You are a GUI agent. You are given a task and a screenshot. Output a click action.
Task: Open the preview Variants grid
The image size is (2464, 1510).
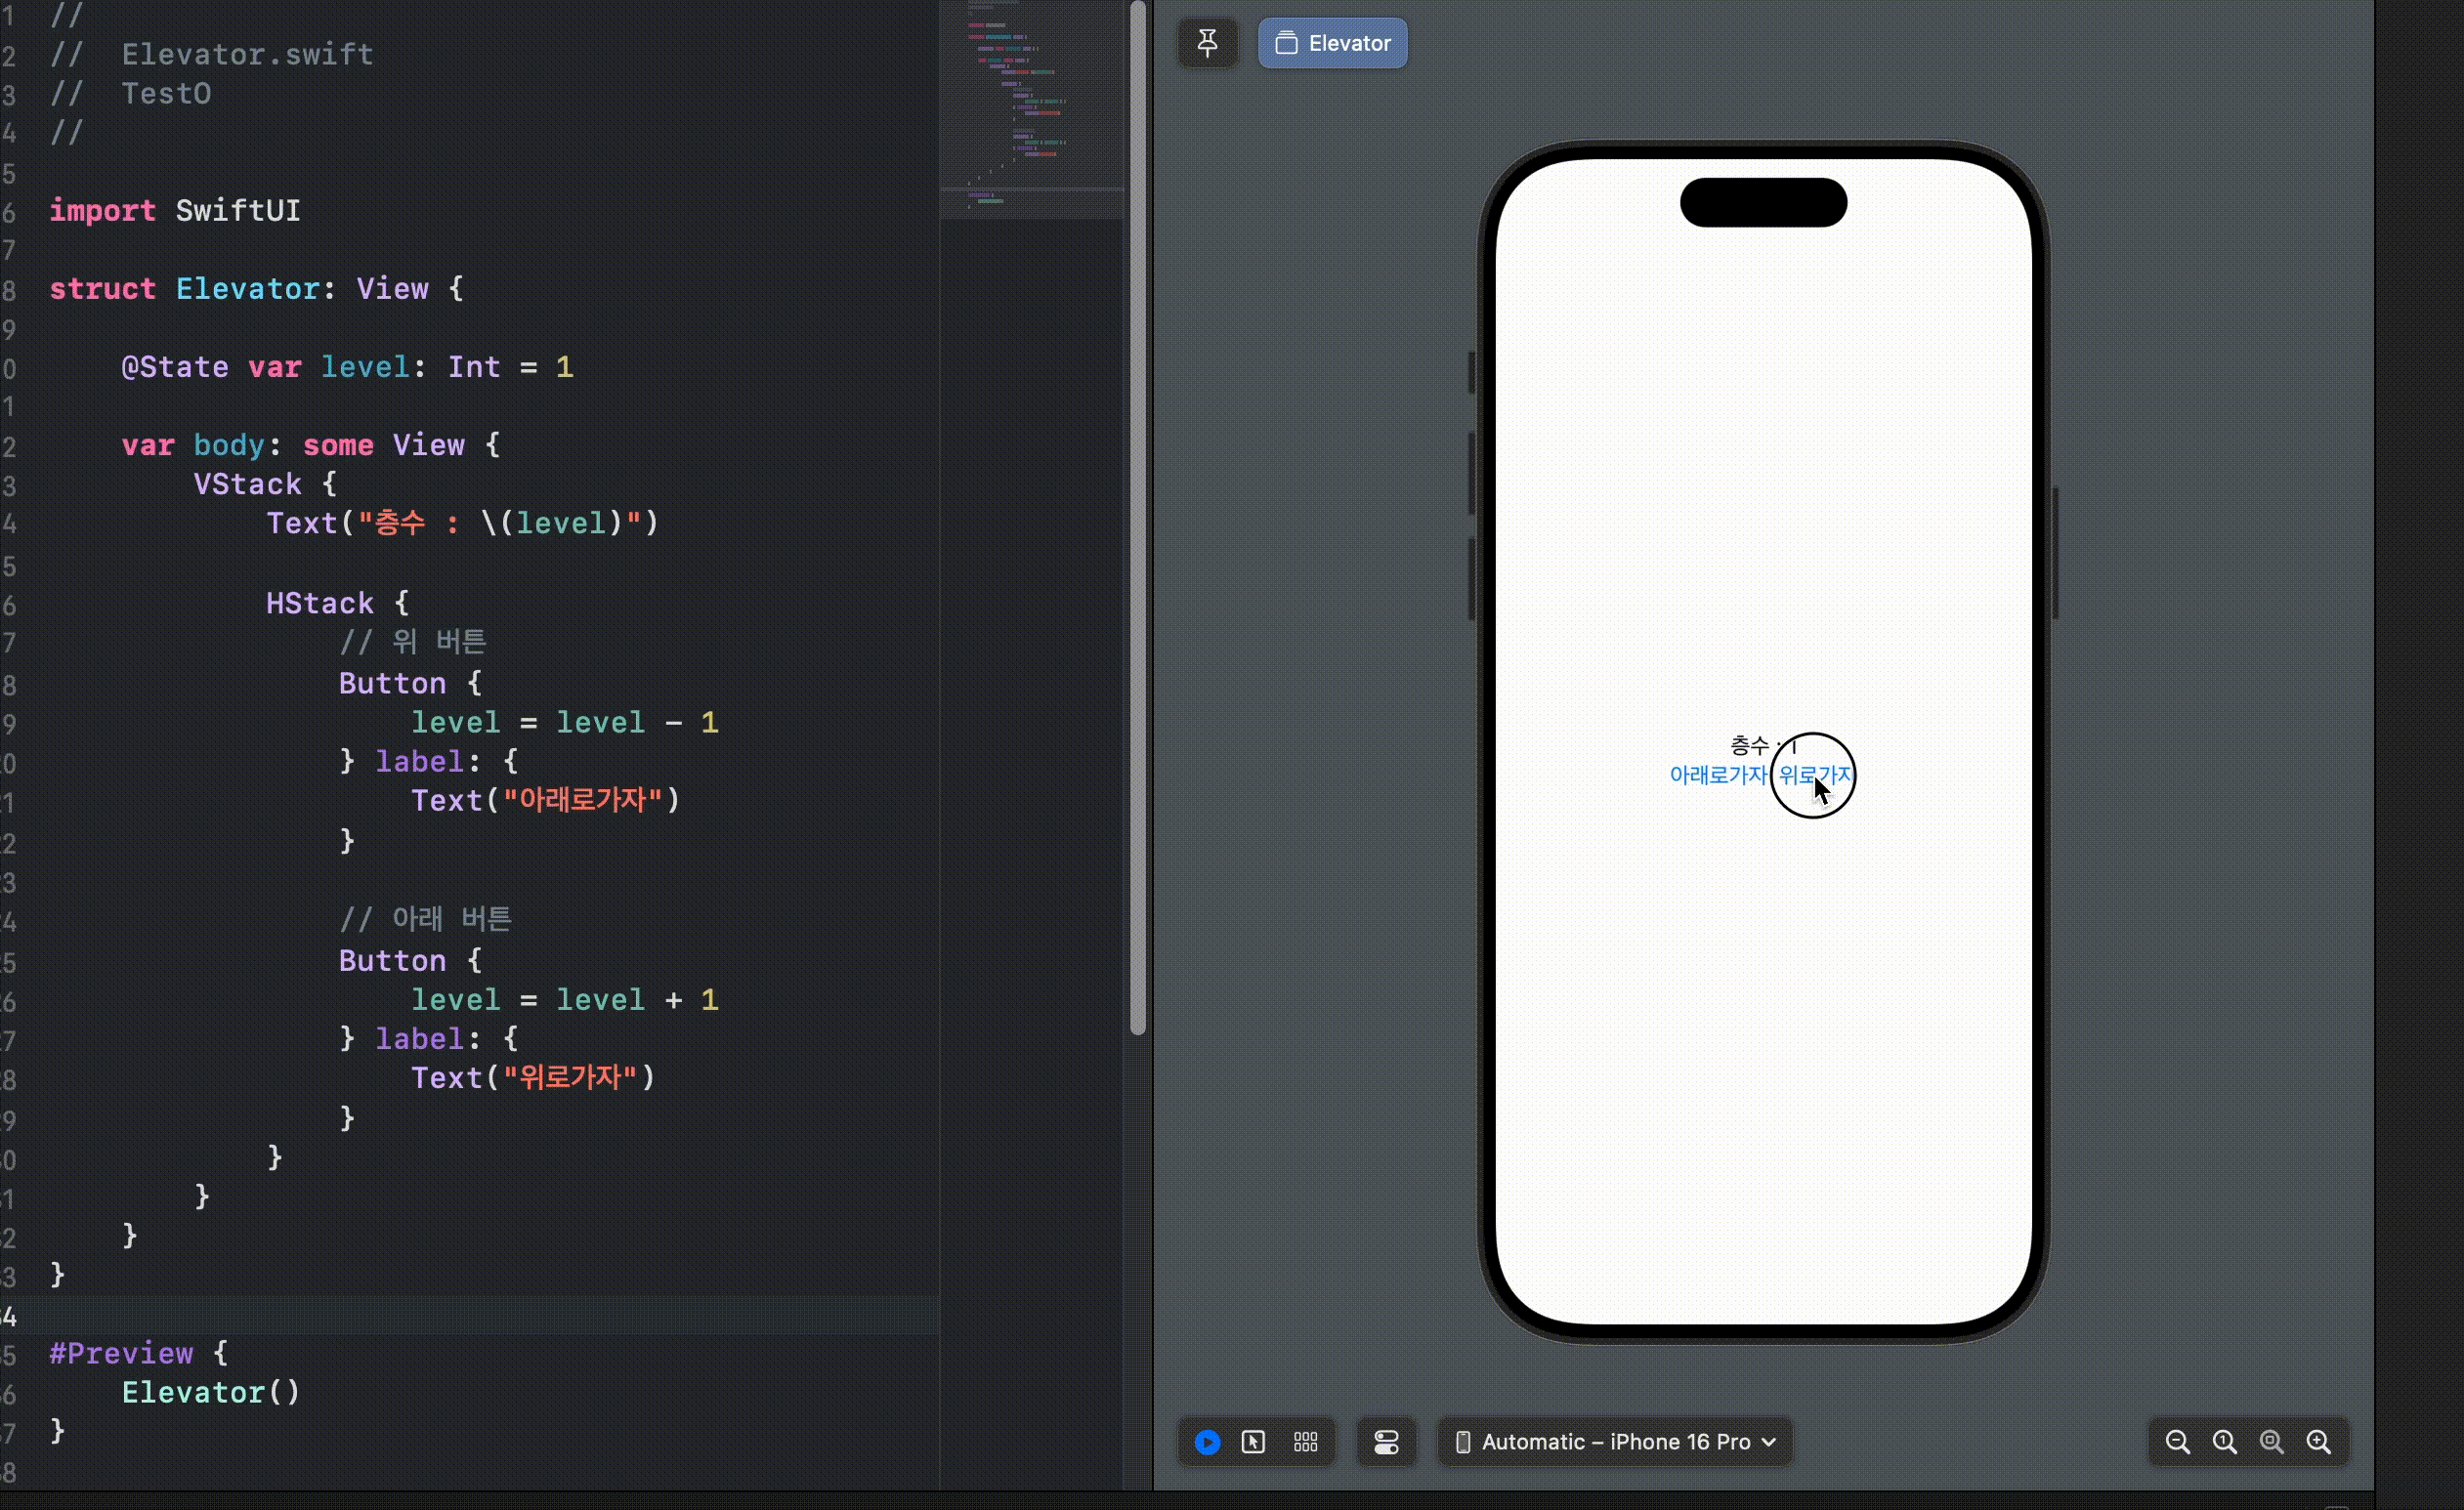click(1305, 1442)
